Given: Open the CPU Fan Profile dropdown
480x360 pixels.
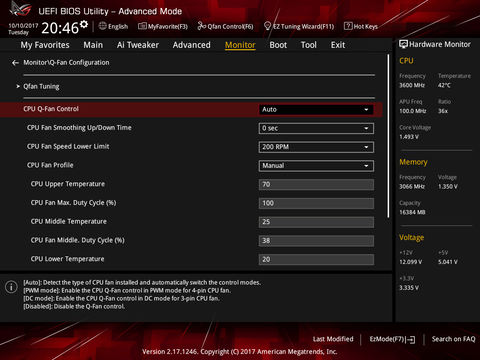Looking at the screenshot, I should [x=316, y=166].
